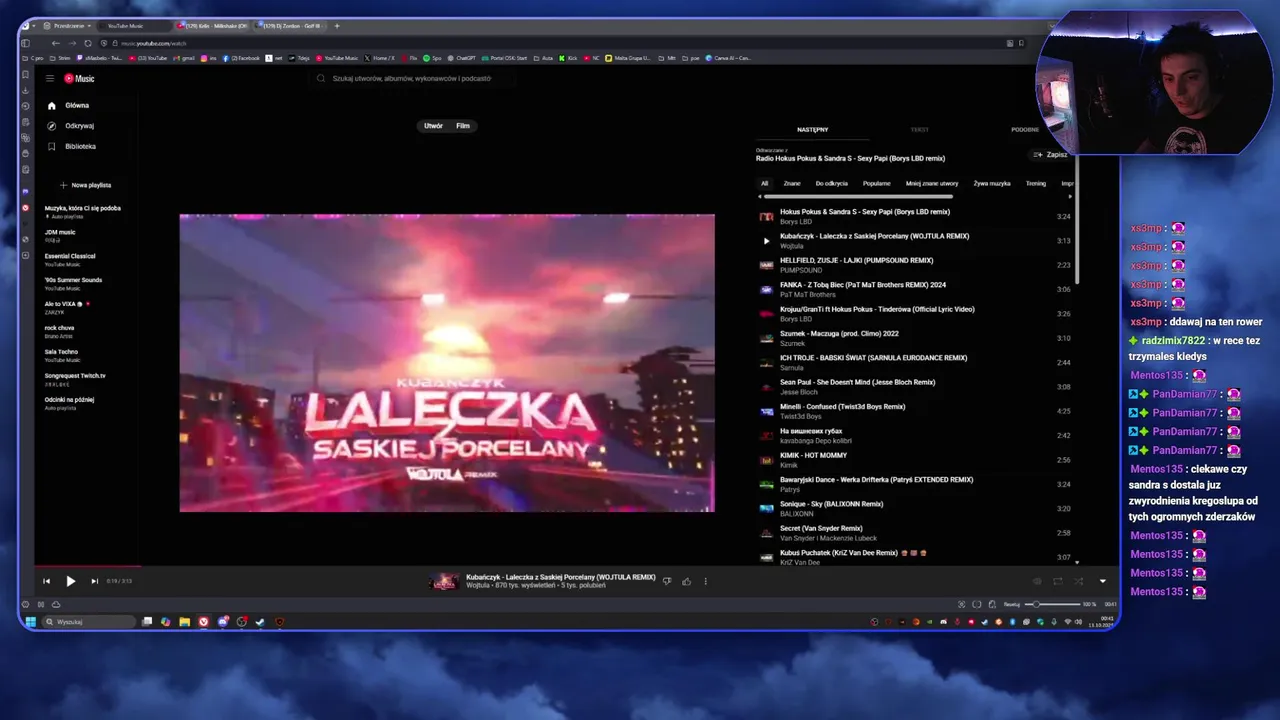This screenshot has height=720, width=1280.
Task: Play Tinderówa (Official Lyric Video) in queue
Action: click(x=915, y=314)
